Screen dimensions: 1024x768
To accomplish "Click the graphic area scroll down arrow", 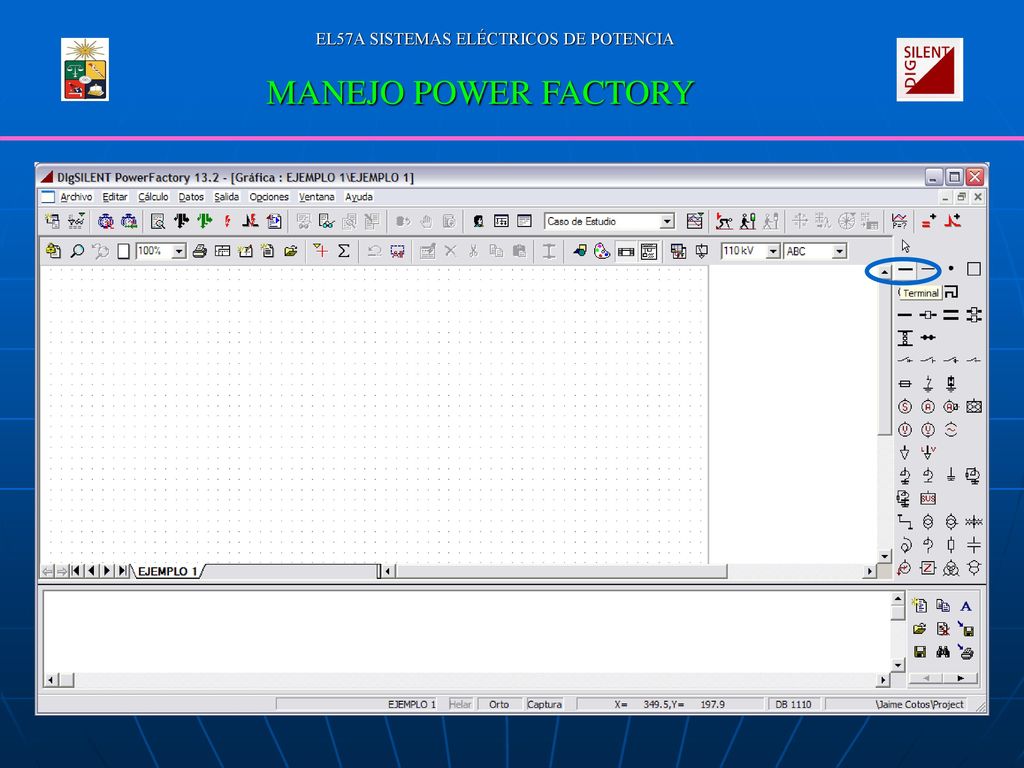I will [885, 556].
